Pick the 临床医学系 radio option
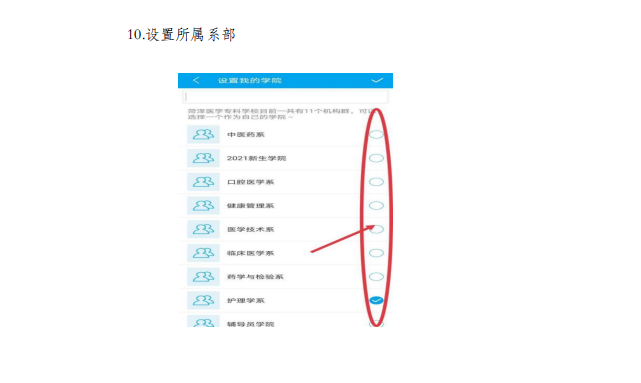The height and width of the screenshot is (383, 641). tap(376, 253)
